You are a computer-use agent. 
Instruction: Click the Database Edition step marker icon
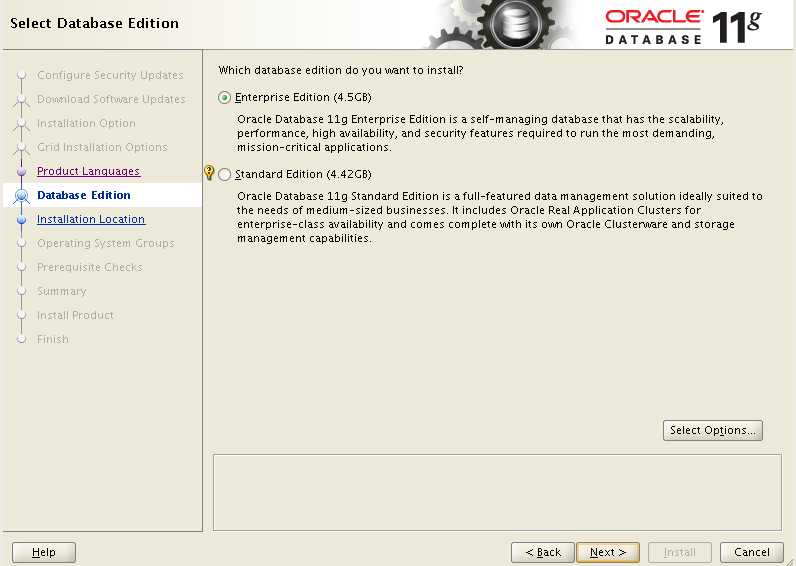click(x=21, y=195)
